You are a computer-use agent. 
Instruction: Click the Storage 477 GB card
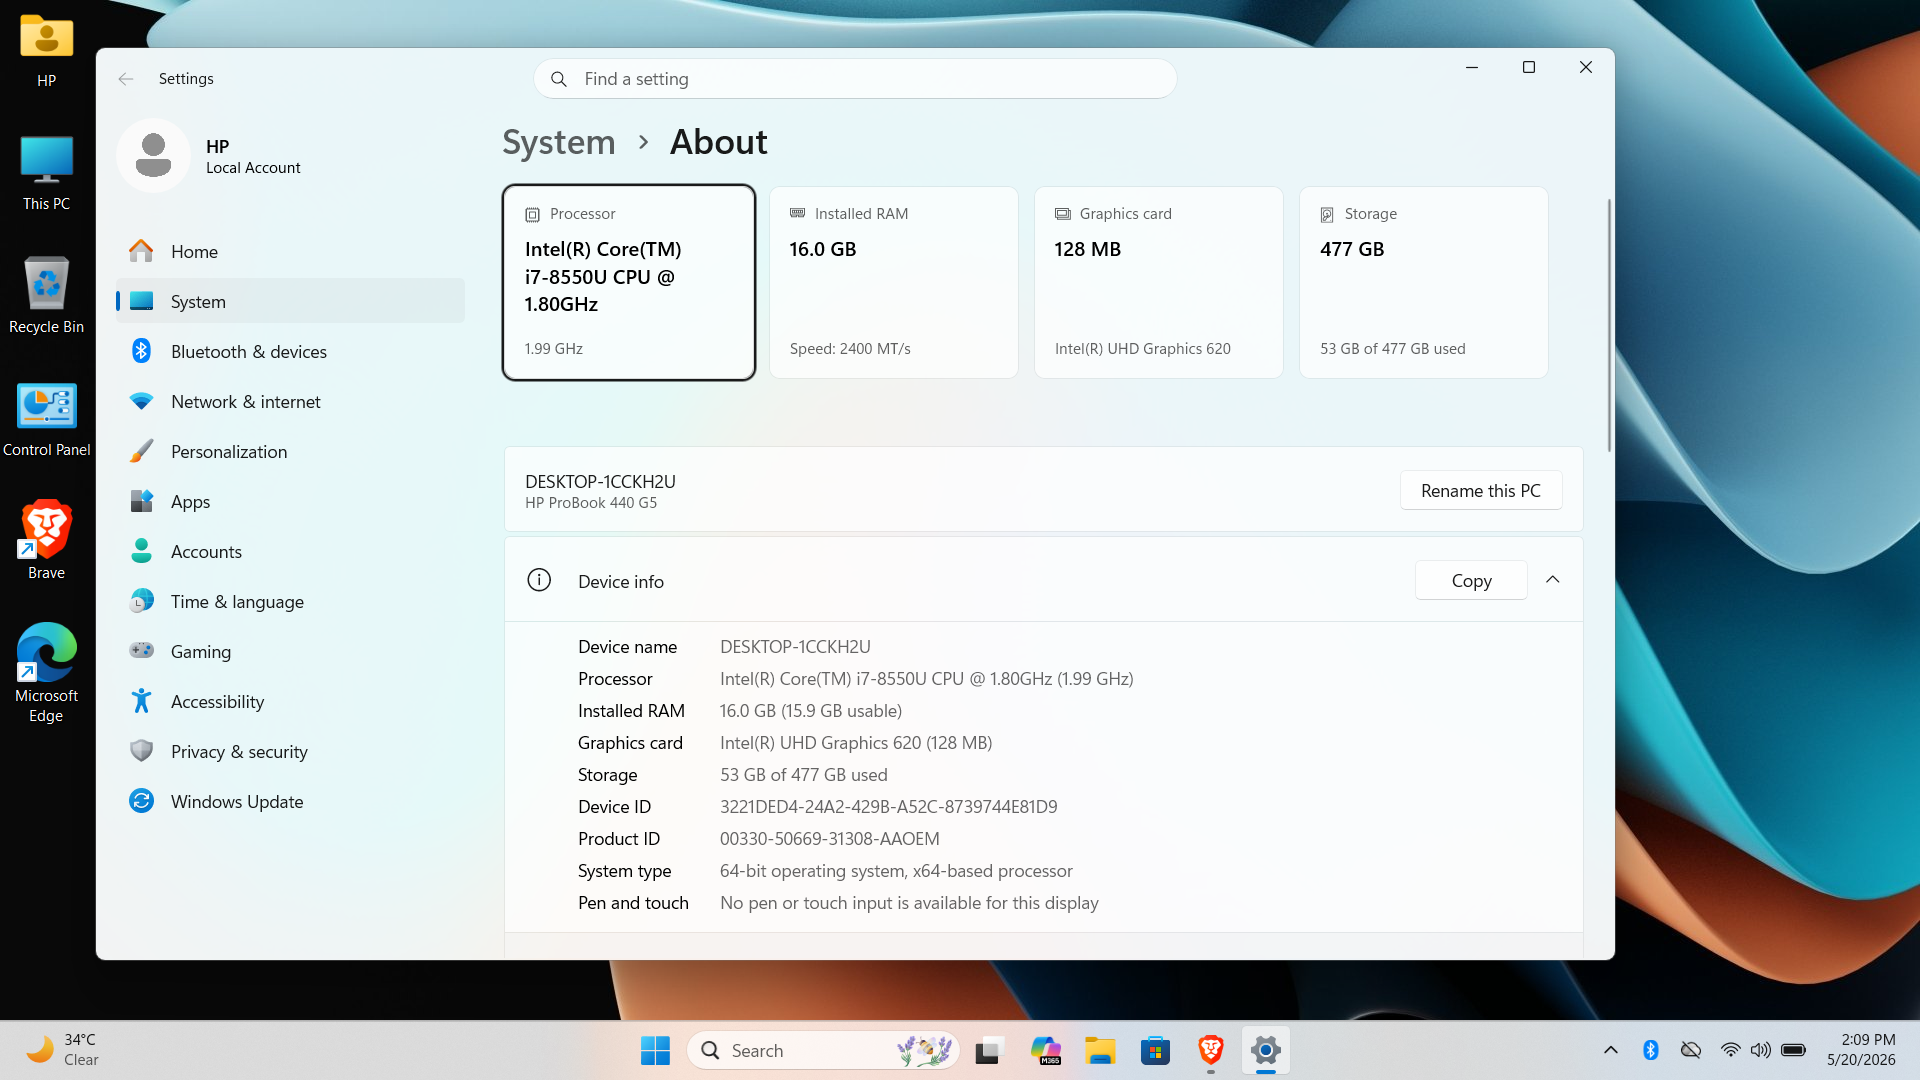1424,282
